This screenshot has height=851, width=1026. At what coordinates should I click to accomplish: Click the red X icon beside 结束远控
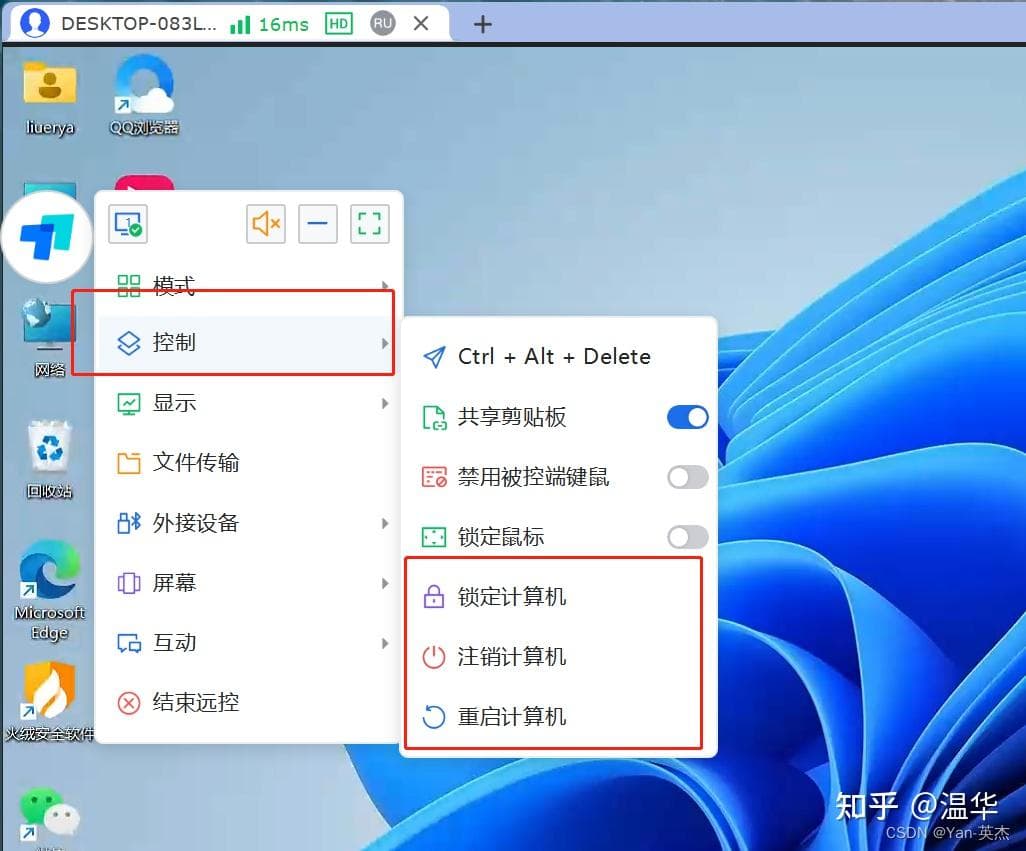128,704
